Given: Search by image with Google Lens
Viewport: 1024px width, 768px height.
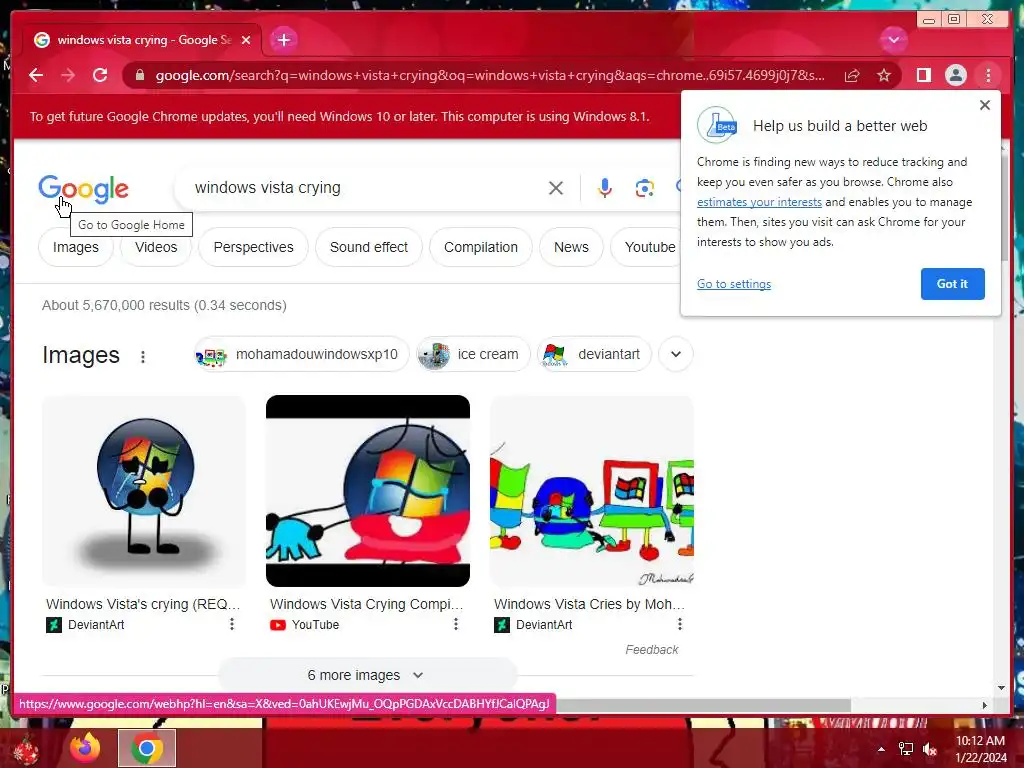Looking at the screenshot, I should pyautogui.click(x=644, y=188).
